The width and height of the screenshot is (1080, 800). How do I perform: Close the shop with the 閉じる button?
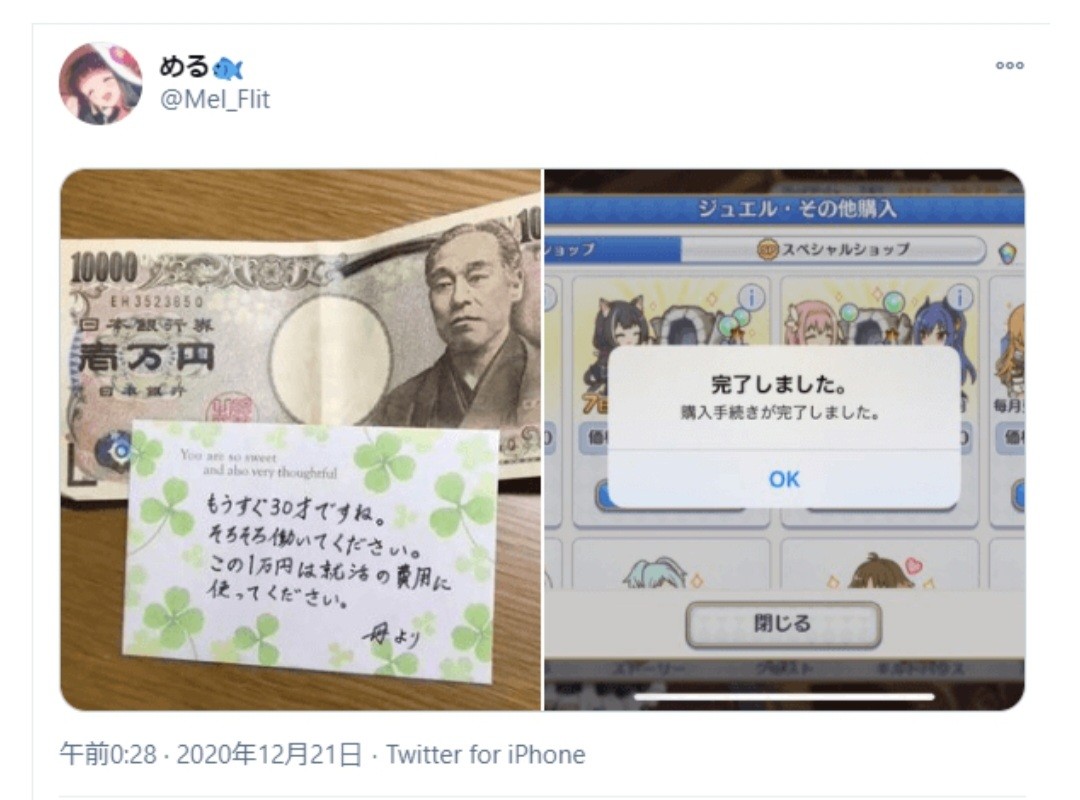click(784, 624)
